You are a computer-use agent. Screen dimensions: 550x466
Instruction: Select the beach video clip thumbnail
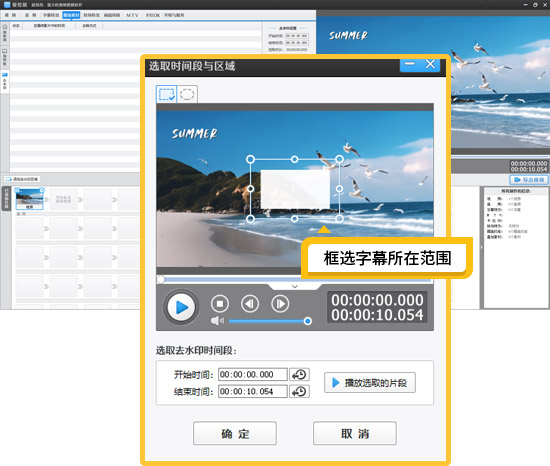tap(29, 198)
